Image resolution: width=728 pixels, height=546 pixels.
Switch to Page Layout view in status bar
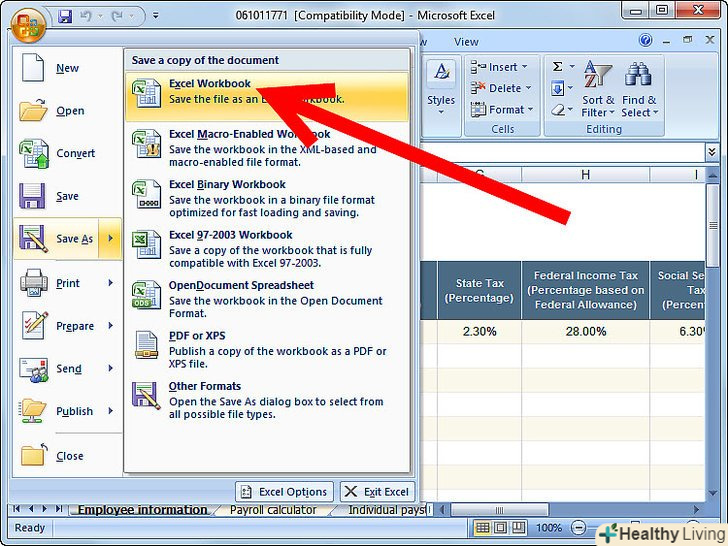500,527
